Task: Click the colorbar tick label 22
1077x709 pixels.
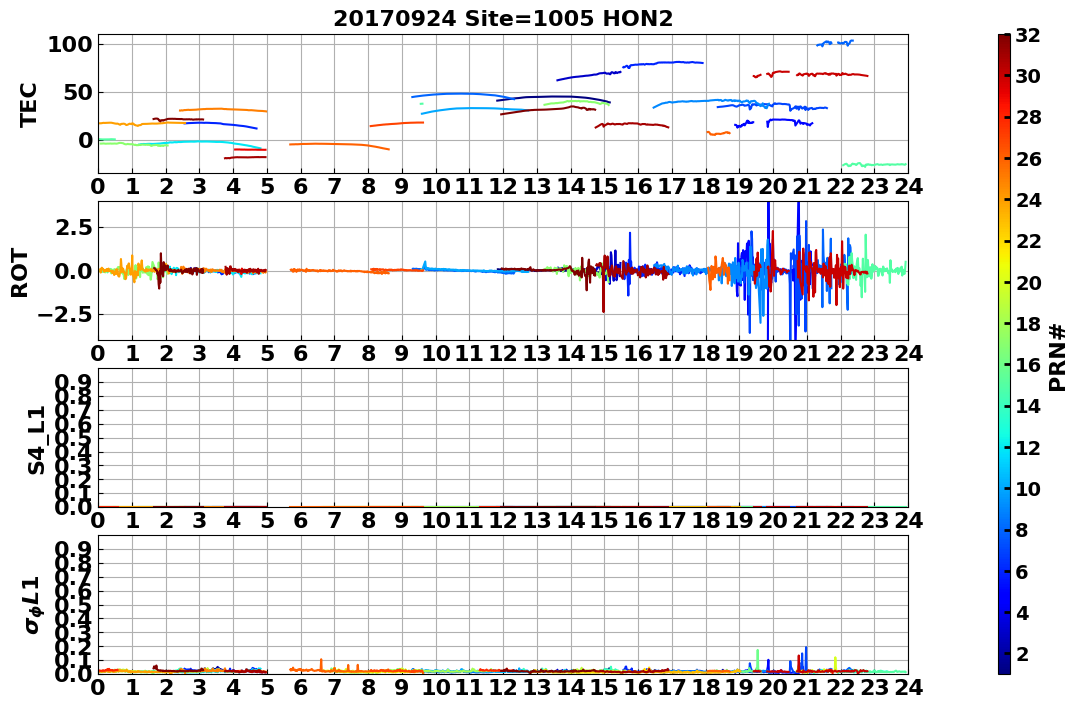Action: (x=1028, y=241)
